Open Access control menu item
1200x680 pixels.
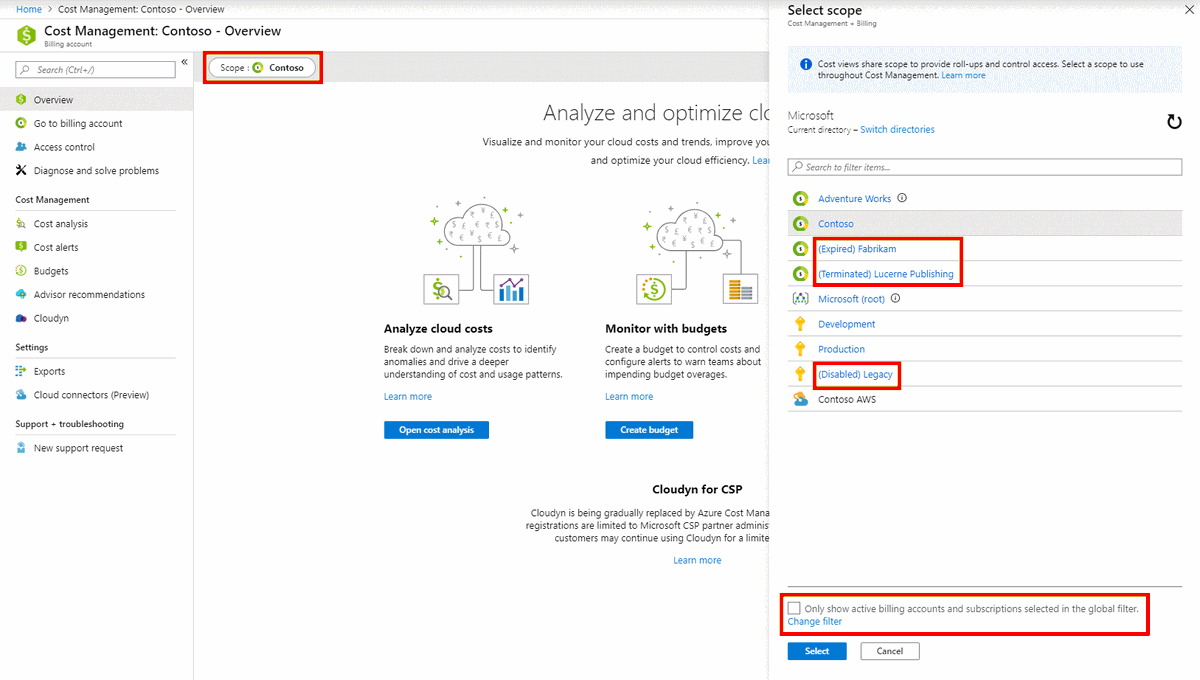pyautogui.click(x=64, y=147)
